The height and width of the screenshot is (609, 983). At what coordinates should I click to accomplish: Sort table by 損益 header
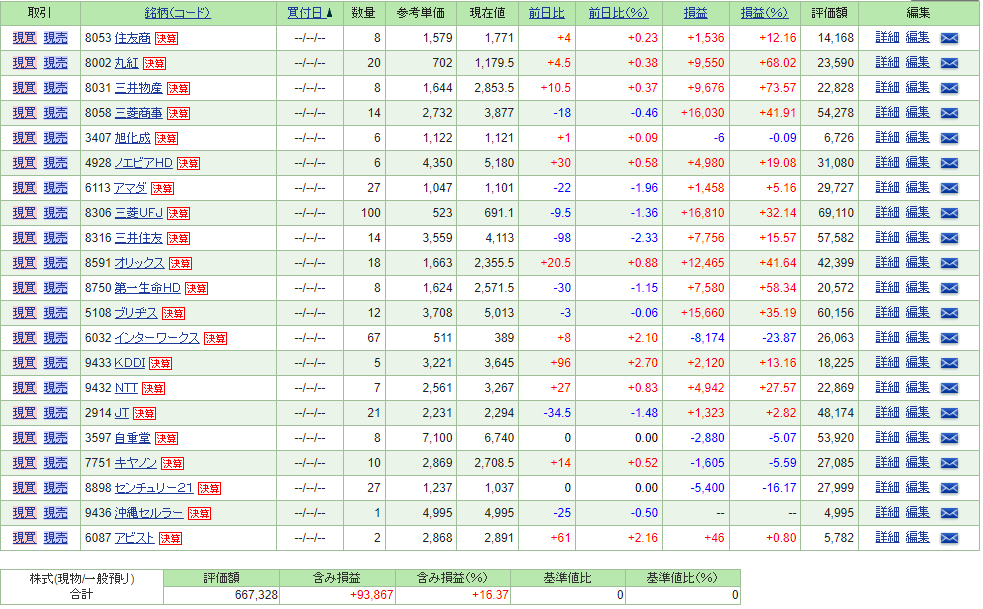[695, 13]
